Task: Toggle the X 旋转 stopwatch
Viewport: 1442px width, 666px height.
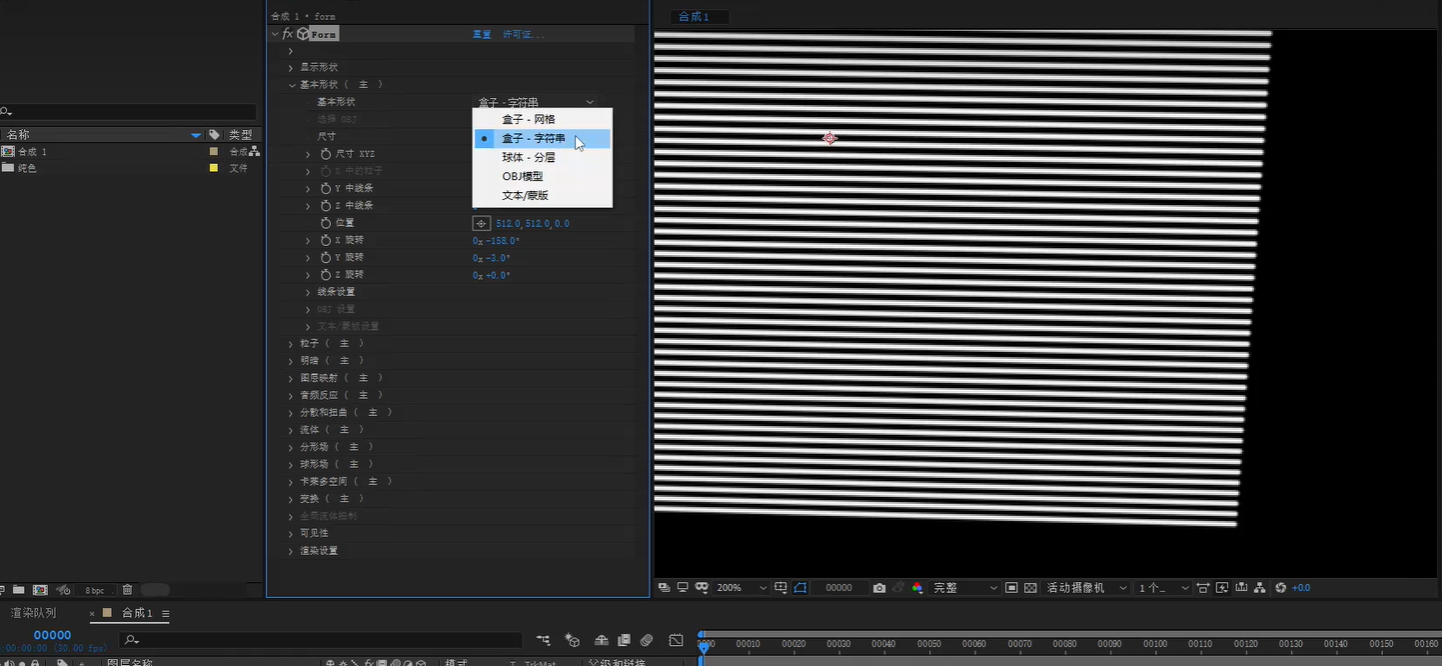Action: (x=325, y=240)
